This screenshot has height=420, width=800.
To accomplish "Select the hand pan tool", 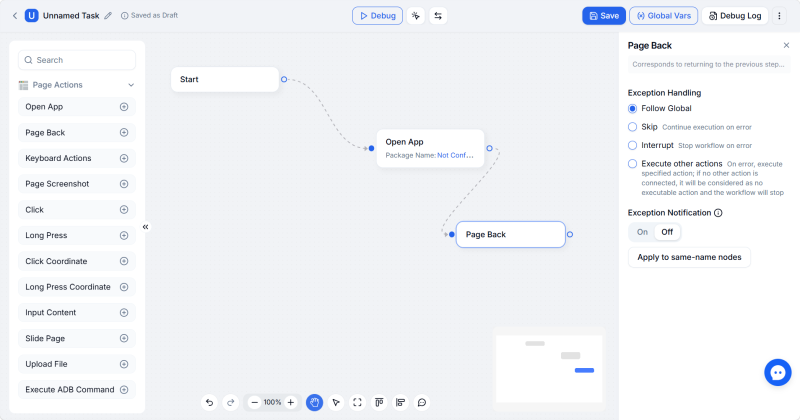I will [x=314, y=403].
